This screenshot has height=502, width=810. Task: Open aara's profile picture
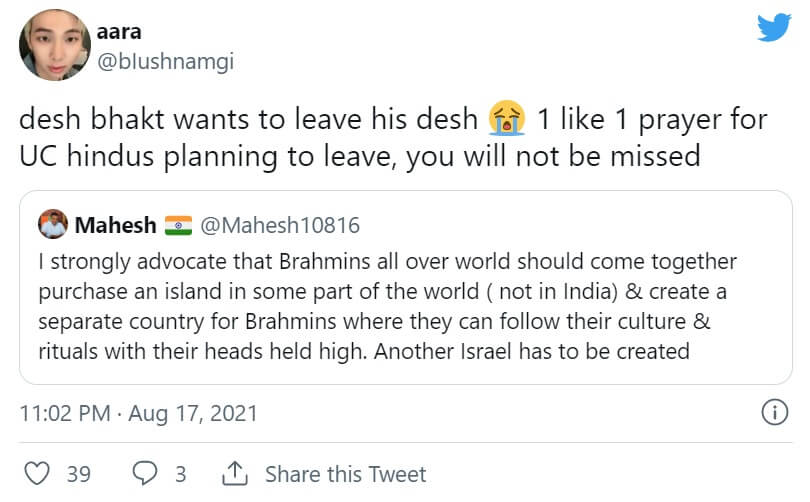click(55, 45)
